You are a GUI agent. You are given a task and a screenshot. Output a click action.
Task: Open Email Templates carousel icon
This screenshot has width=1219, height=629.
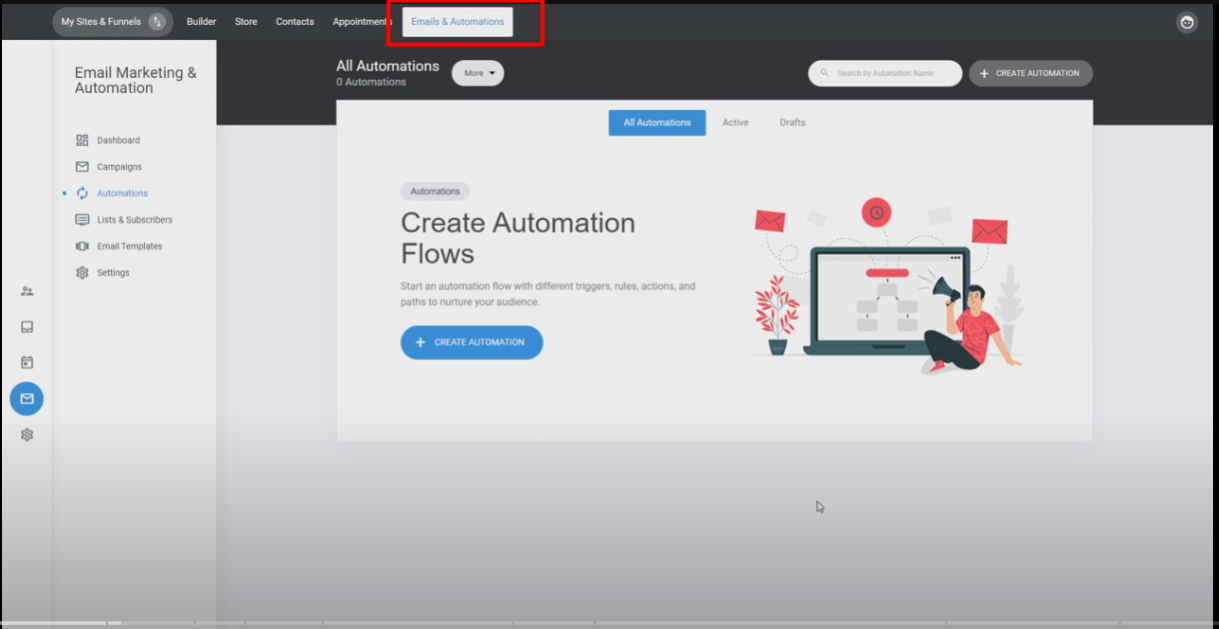(x=82, y=246)
